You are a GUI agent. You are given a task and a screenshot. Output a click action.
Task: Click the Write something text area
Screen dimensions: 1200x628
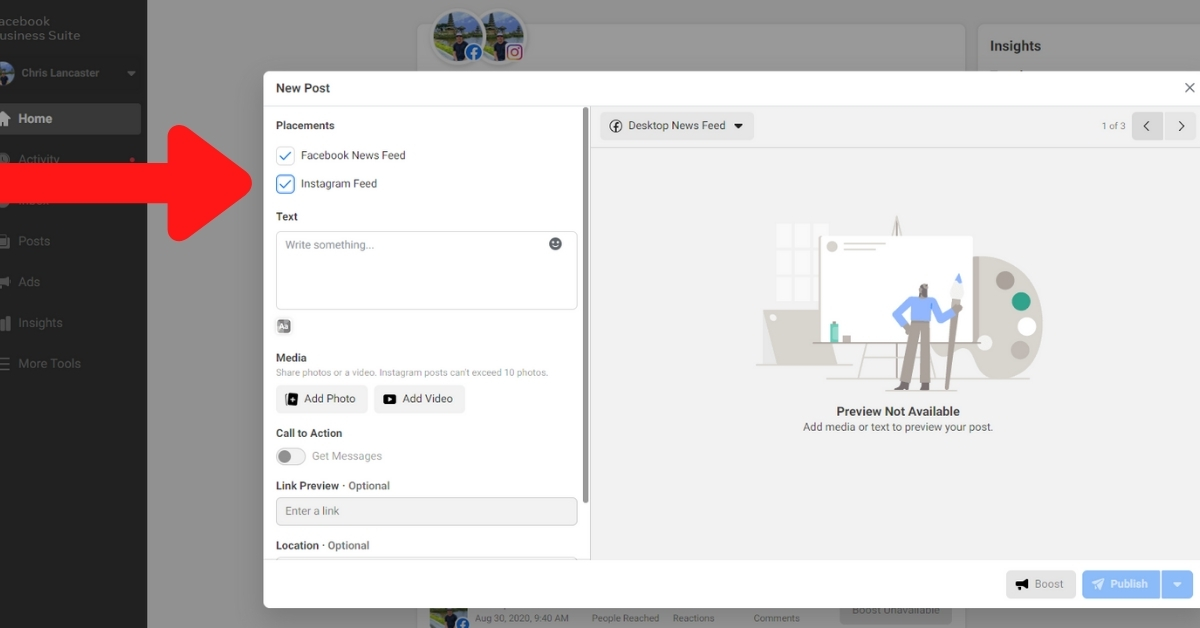coord(426,270)
